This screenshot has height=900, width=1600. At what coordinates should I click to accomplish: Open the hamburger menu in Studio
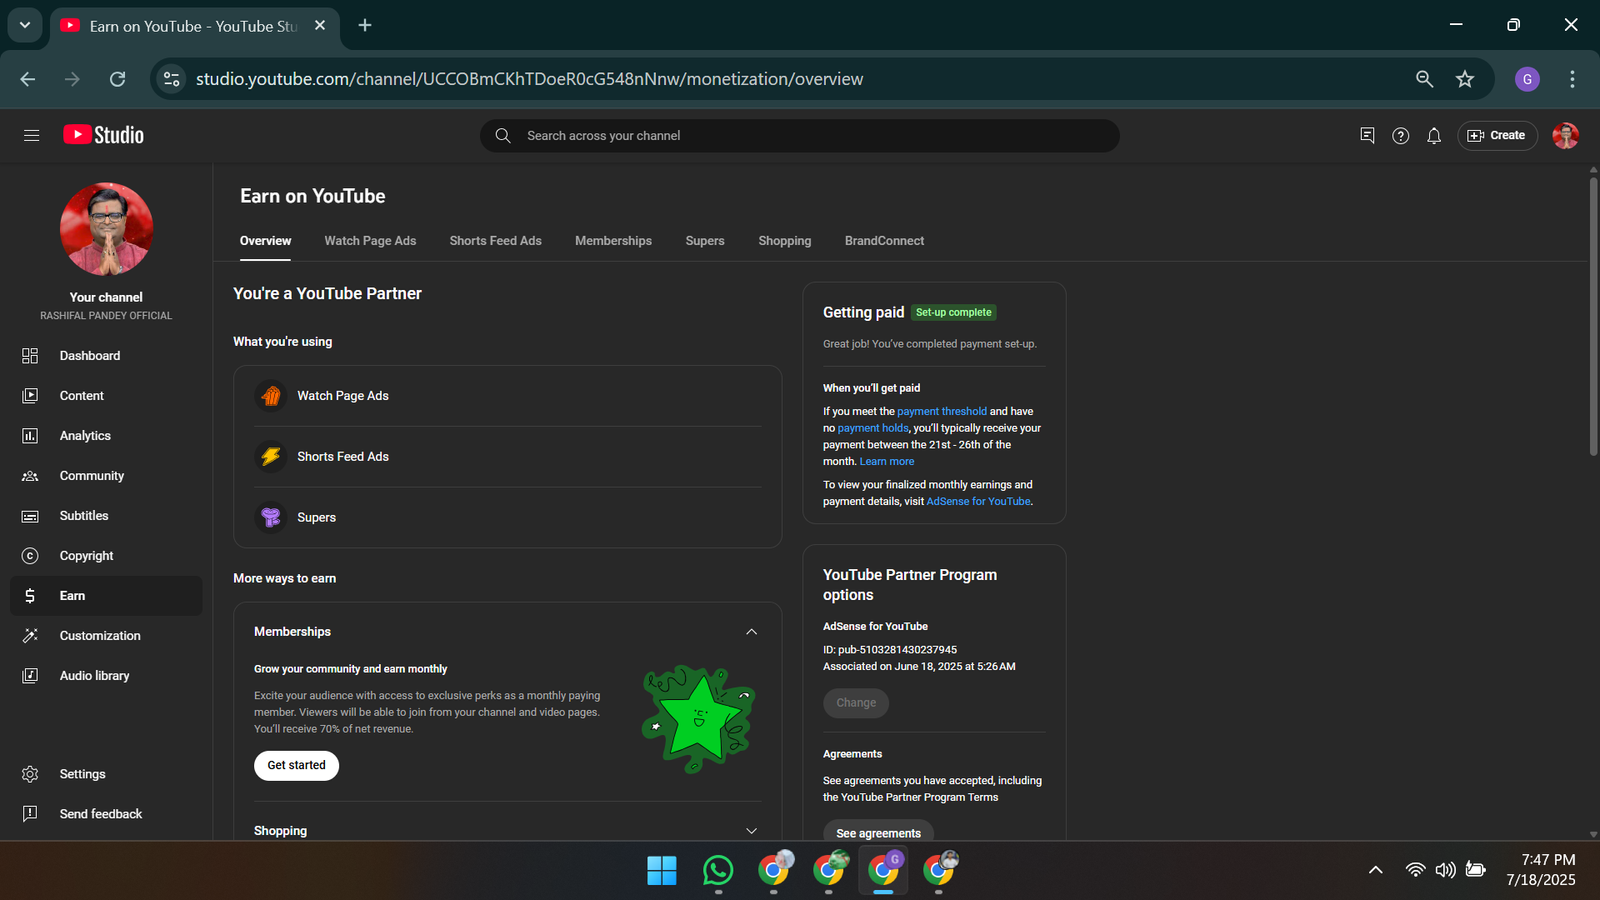31,135
